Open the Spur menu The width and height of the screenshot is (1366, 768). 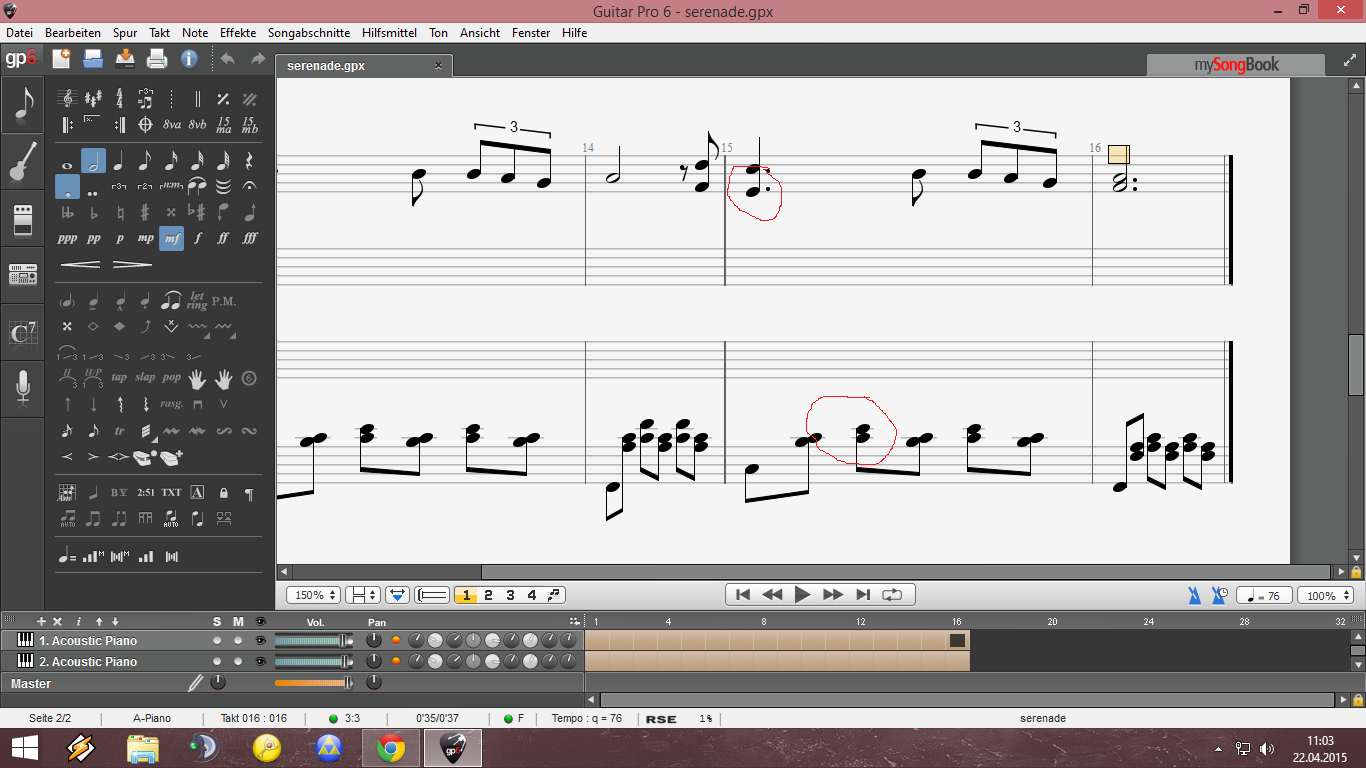tap(125, 33)
